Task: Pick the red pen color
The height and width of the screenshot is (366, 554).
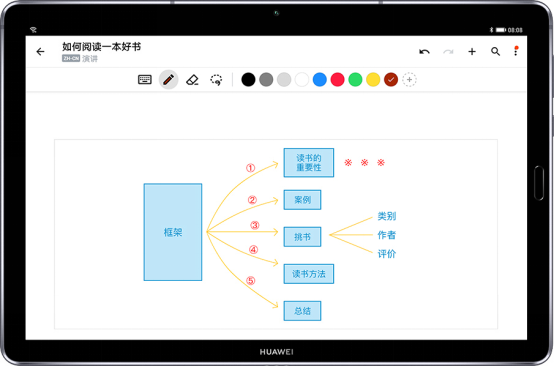Action: 337,79
